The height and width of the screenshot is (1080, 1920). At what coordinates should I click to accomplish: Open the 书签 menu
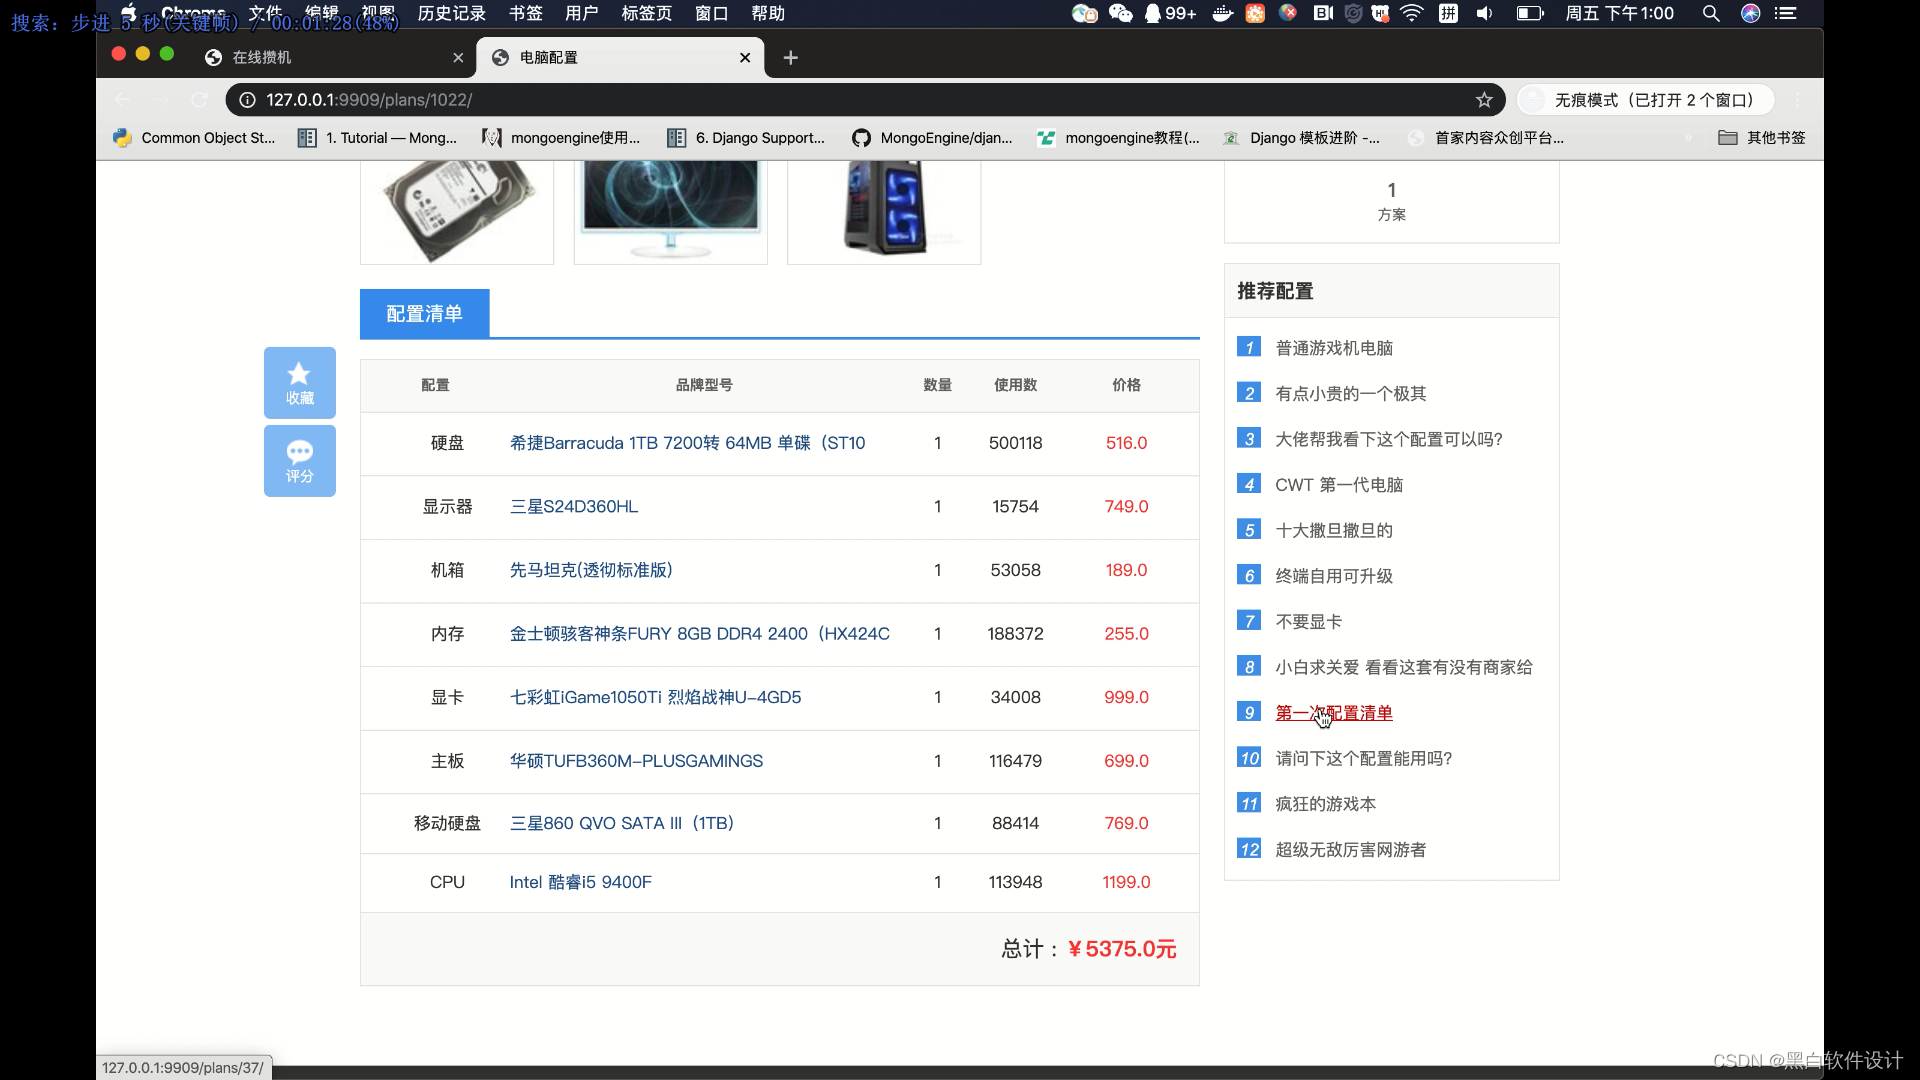(x=525, y=13)
